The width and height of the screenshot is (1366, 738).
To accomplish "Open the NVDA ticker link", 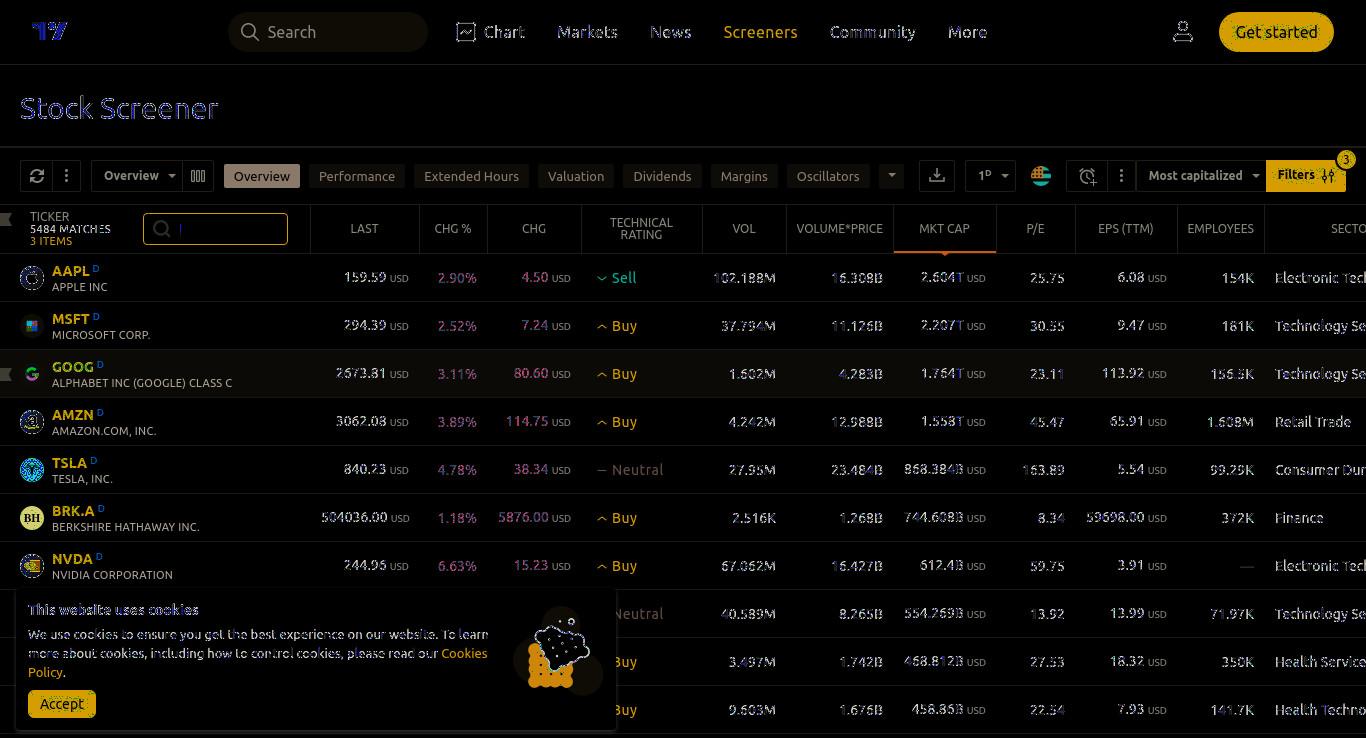I will (x=72, y=559).
